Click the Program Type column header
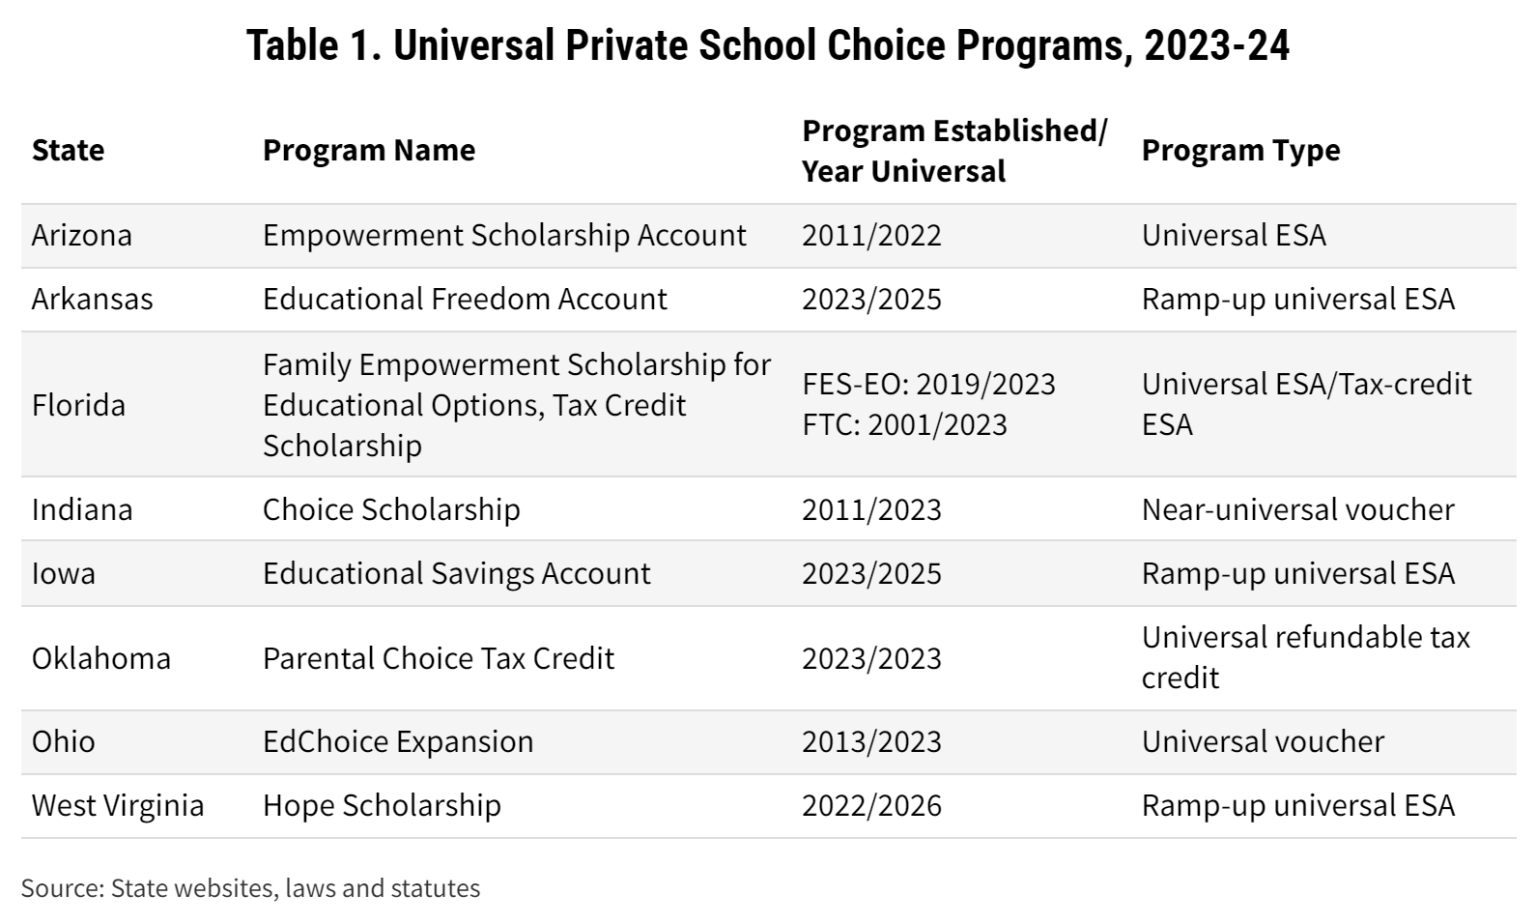1536x924 pixels. point(1241,150)
